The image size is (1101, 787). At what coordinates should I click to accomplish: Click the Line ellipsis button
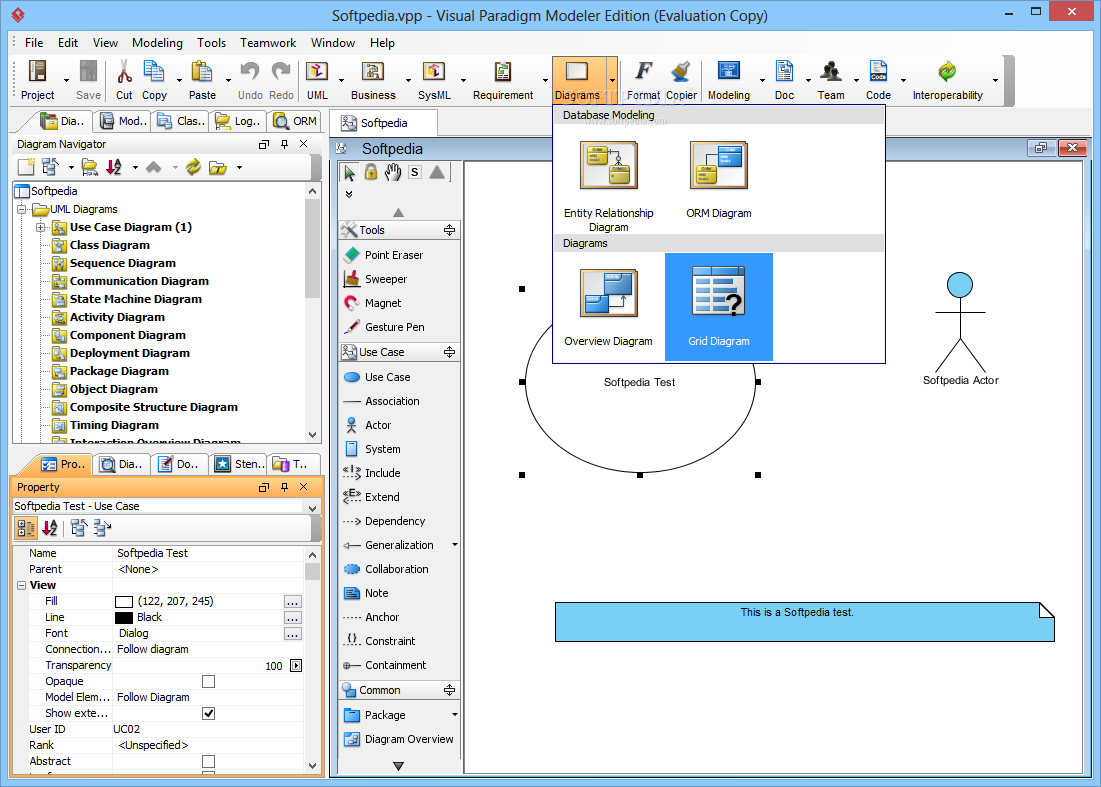[x=293, y=618]
